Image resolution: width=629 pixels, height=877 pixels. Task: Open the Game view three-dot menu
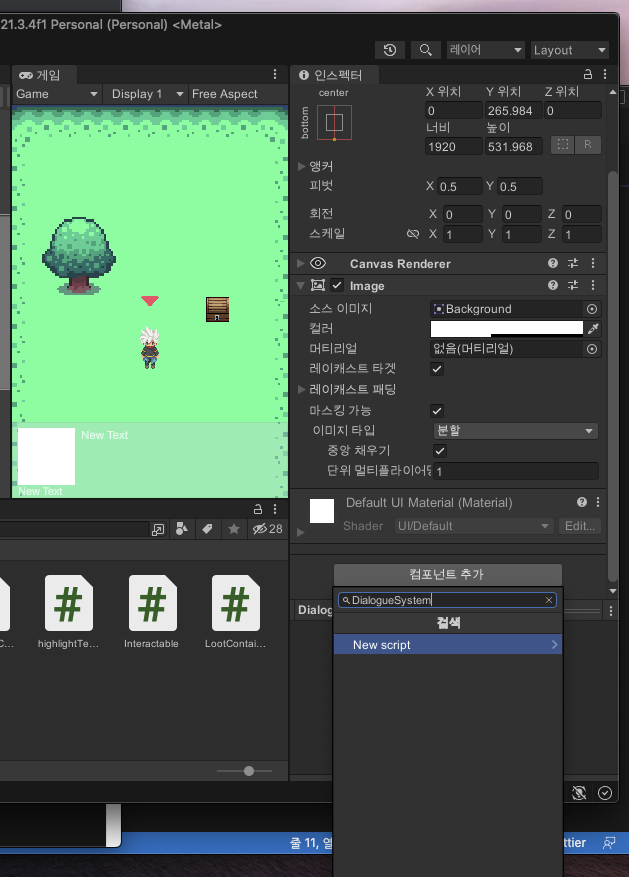pyautogui.click(x=275, y=74)
